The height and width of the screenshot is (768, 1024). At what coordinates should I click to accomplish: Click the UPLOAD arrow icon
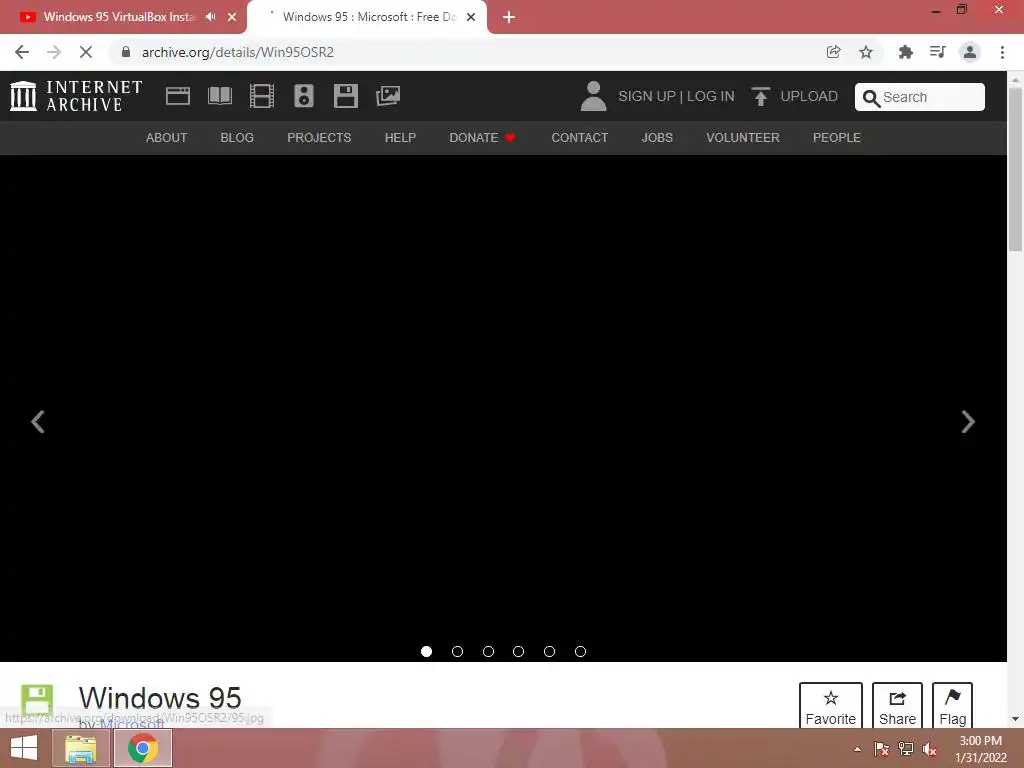[x=760, y=96]
